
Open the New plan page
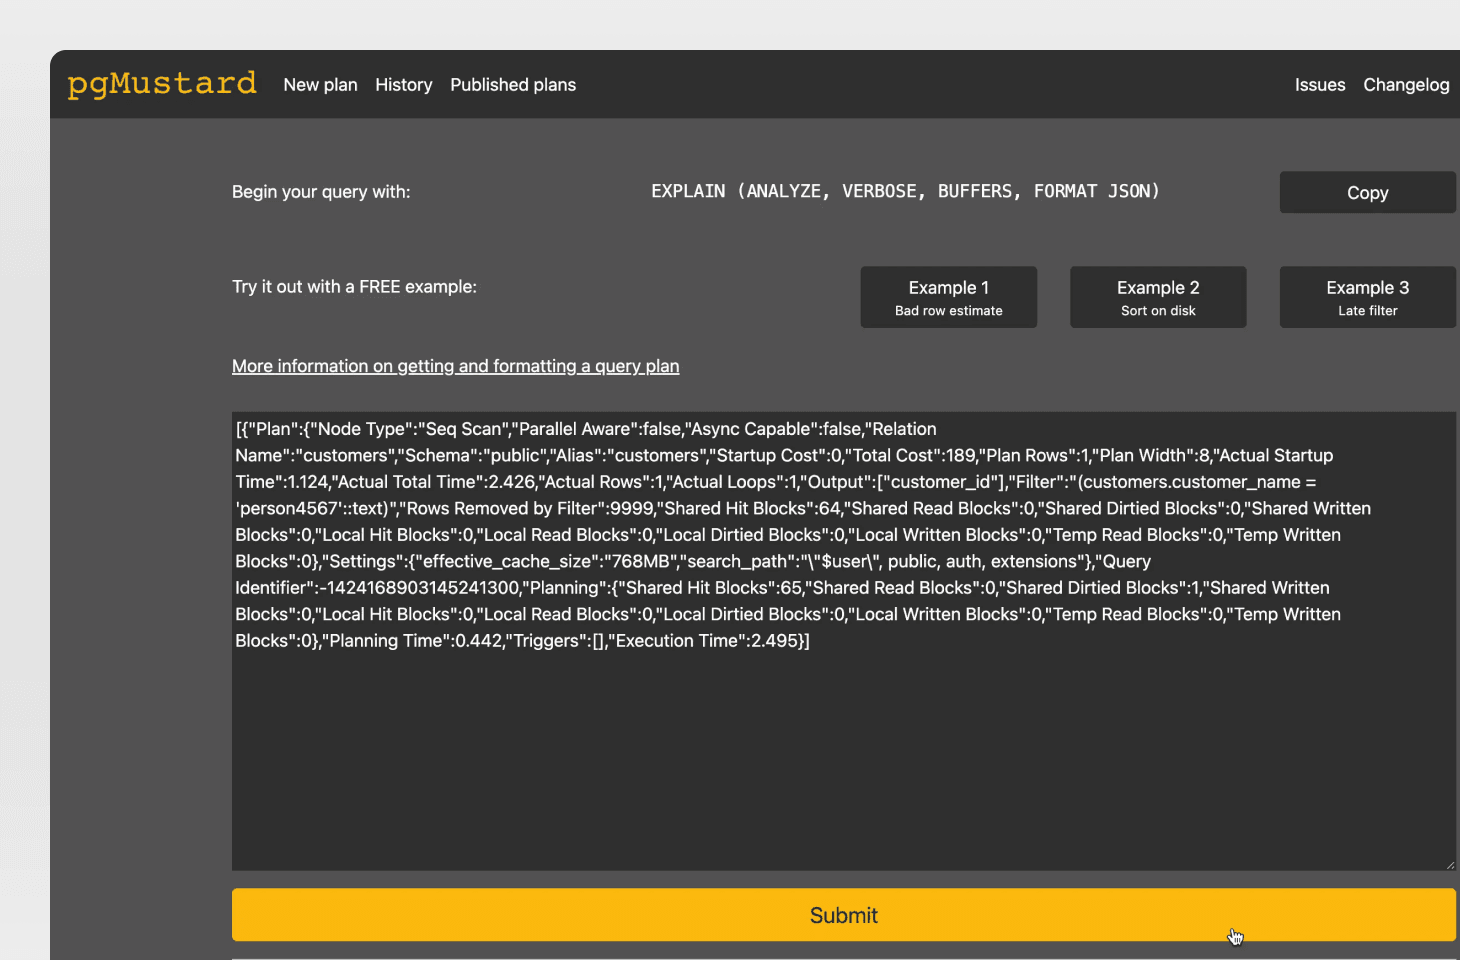(320, 85)
